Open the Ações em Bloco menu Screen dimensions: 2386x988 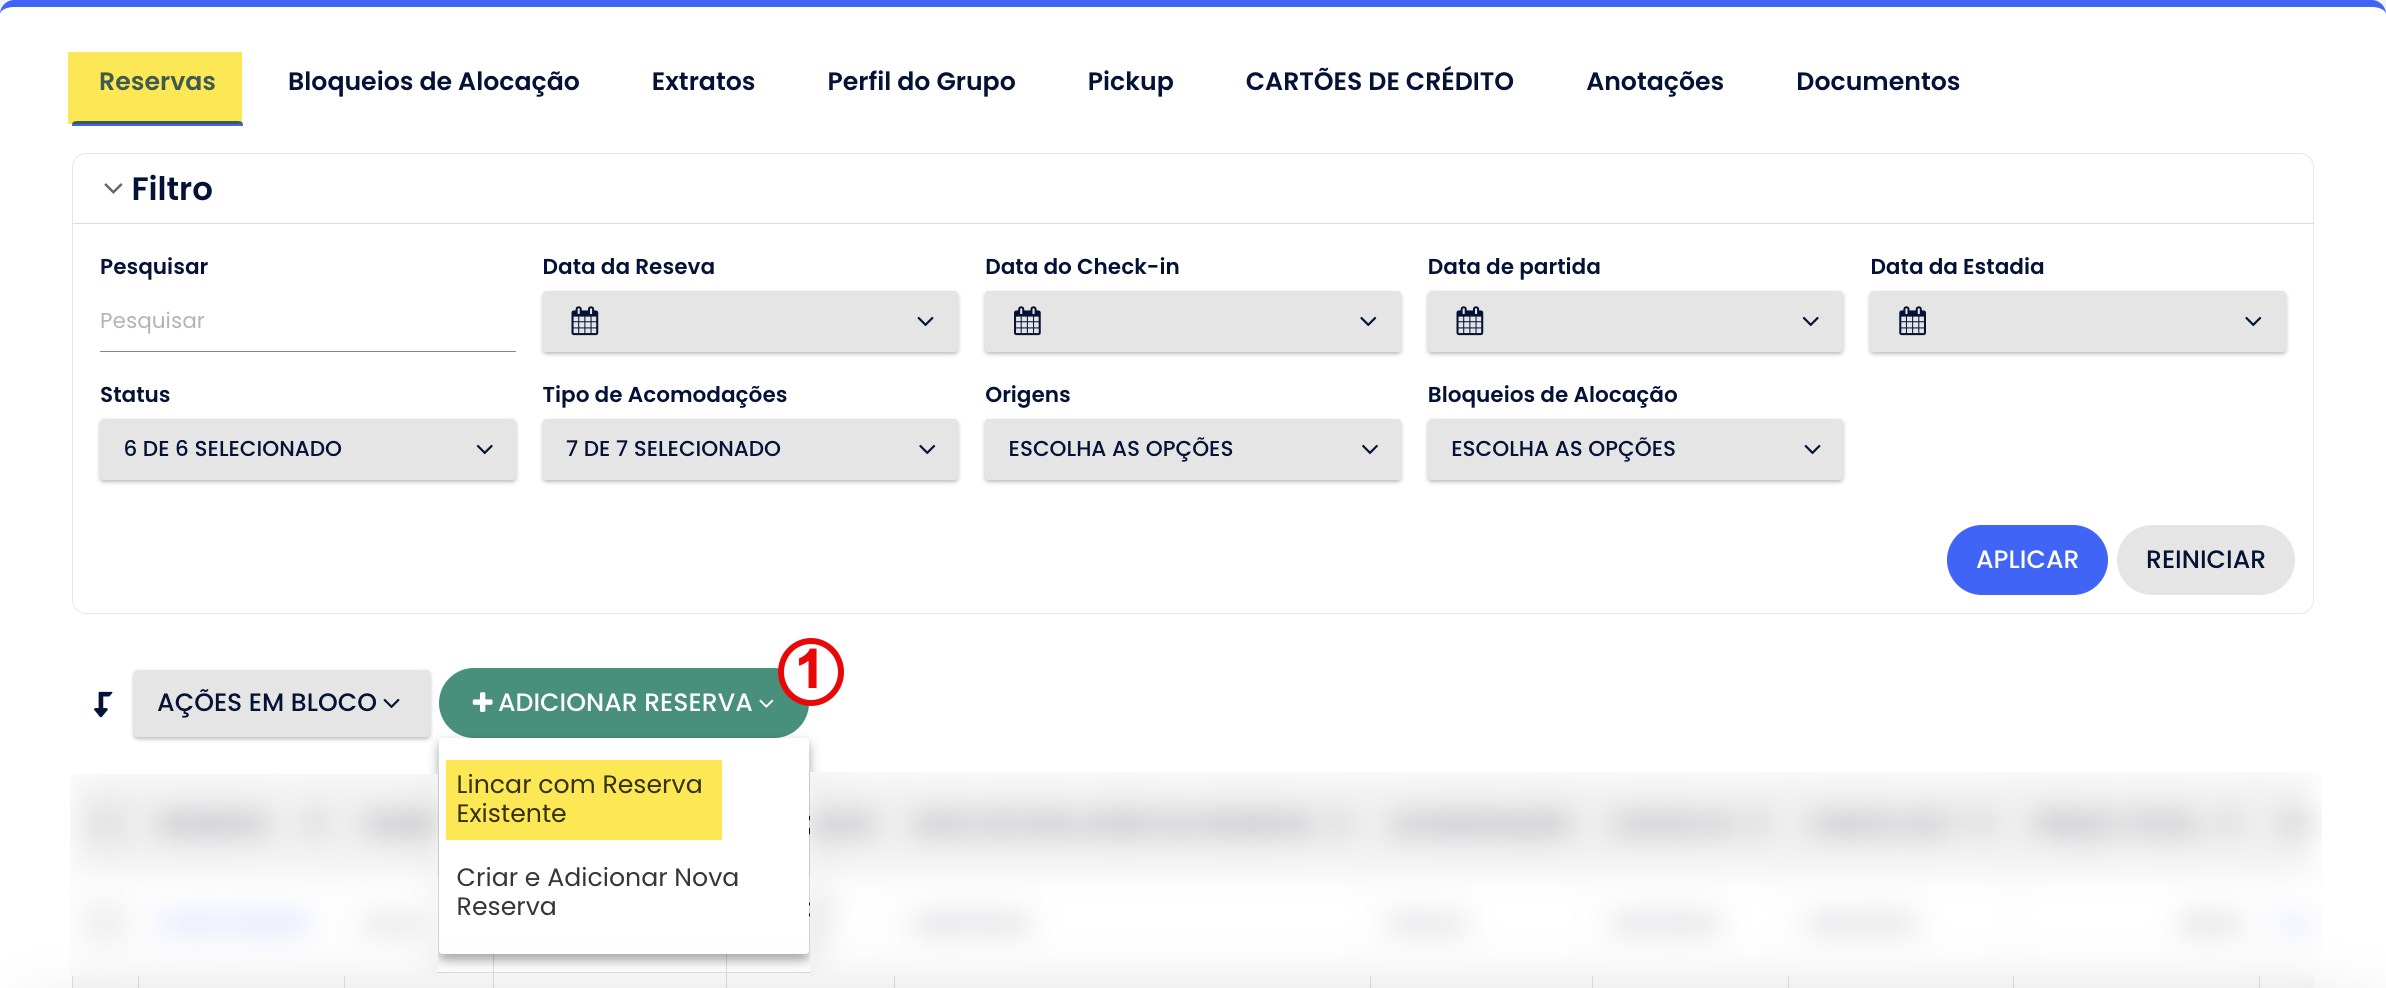tap(281, 703)
